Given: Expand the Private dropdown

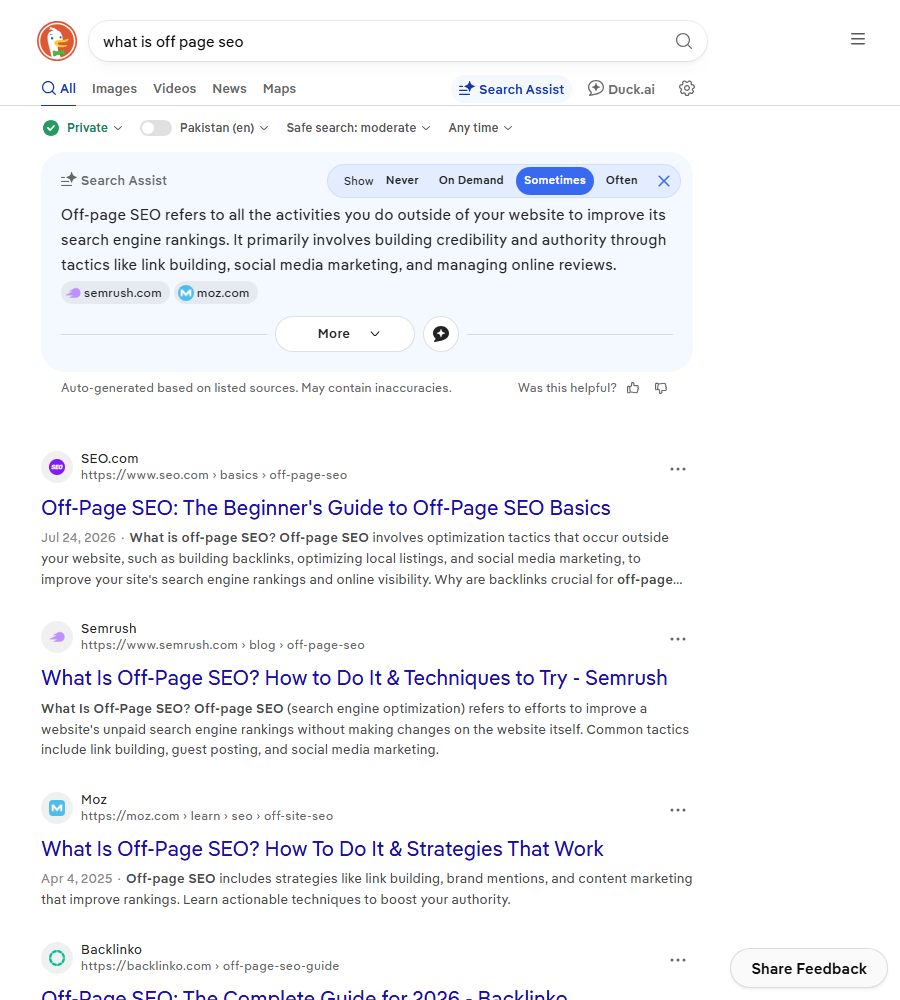Looking at the screenshot, I should 94,128.
